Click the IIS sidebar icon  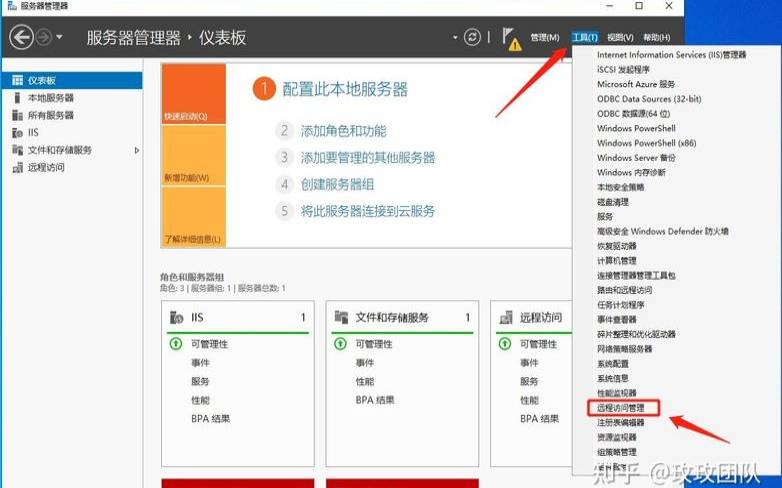point(17,133)
